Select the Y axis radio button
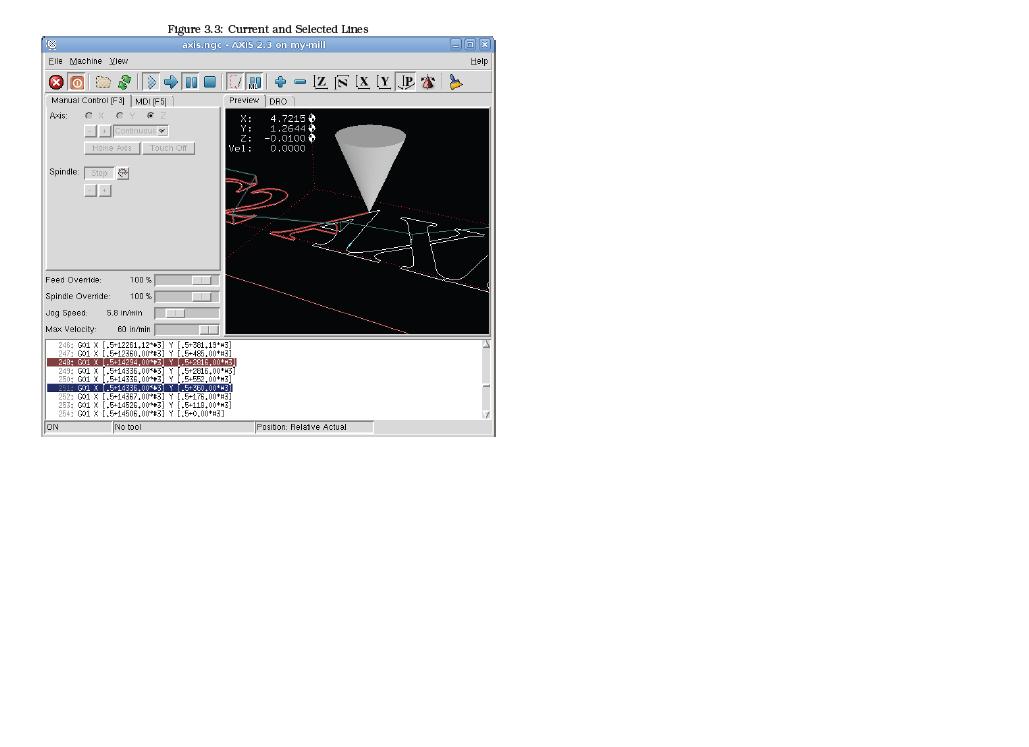This screenshot has height=747, width=1029. [x=119, y=116]
